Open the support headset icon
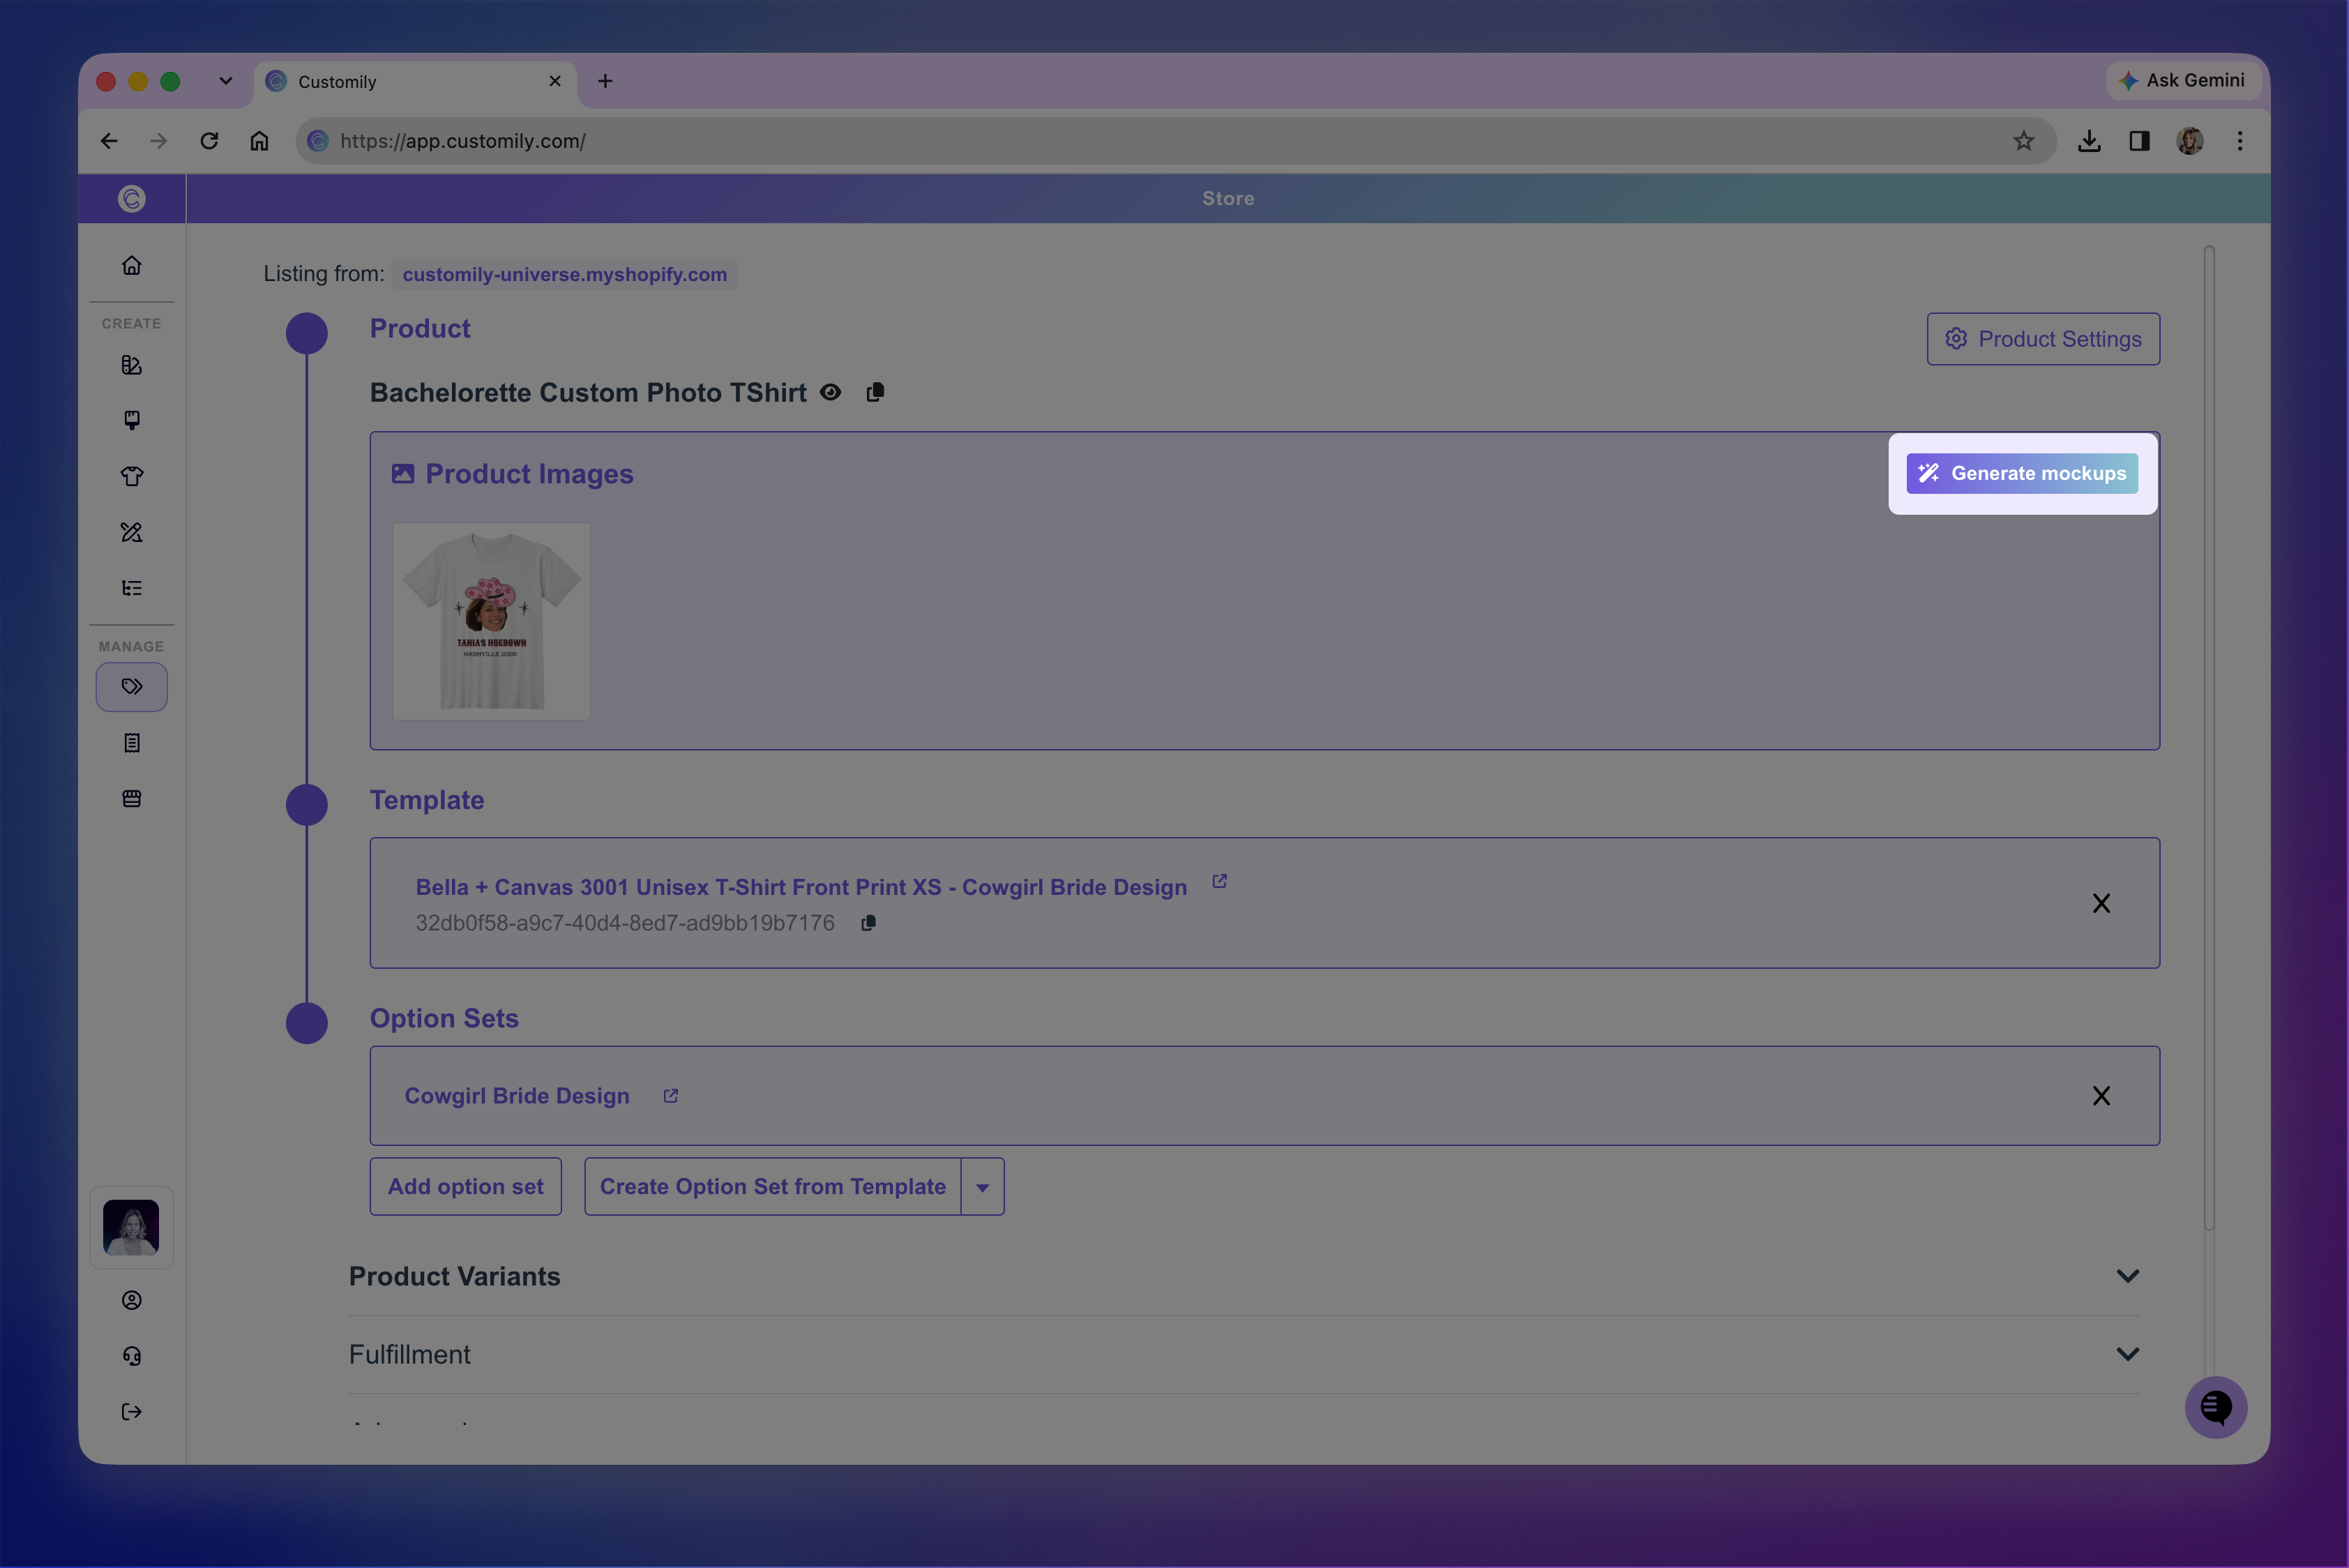Image resolution: width=2349 pixels, height=1568 pixels. (132, 1356)
